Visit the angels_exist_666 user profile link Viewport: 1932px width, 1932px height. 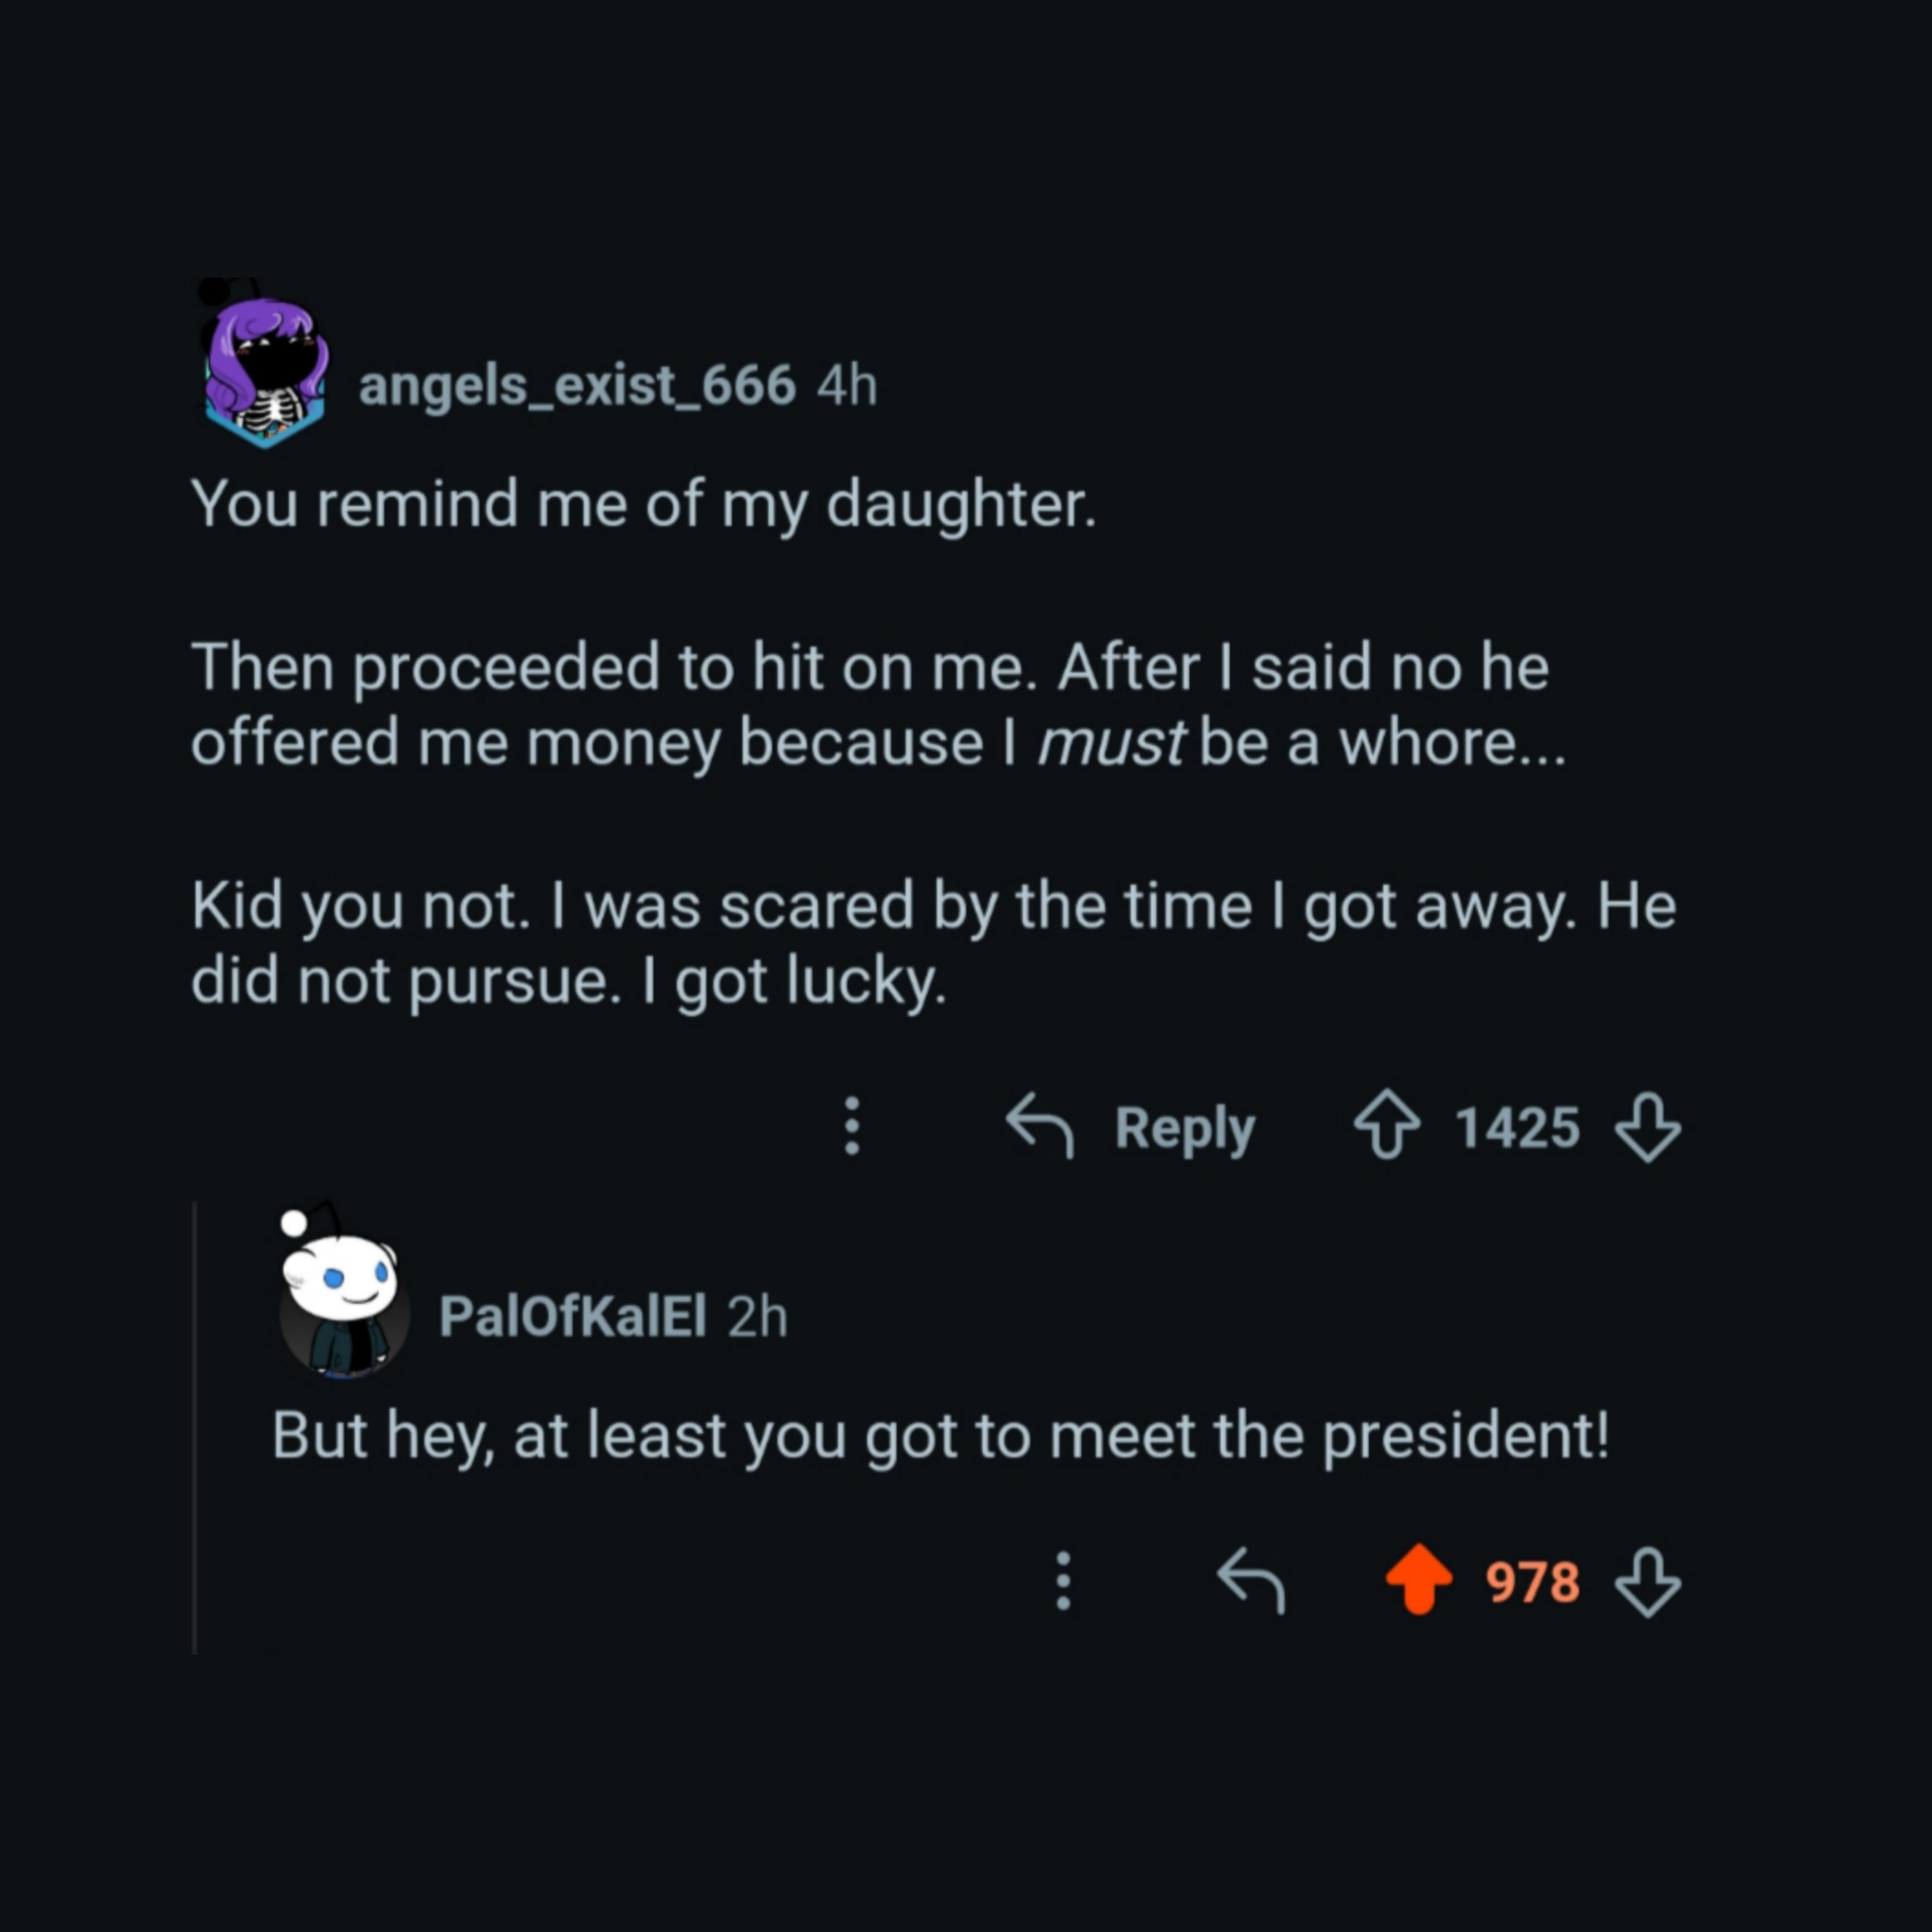pyautogui.click(x=577, y=386)
